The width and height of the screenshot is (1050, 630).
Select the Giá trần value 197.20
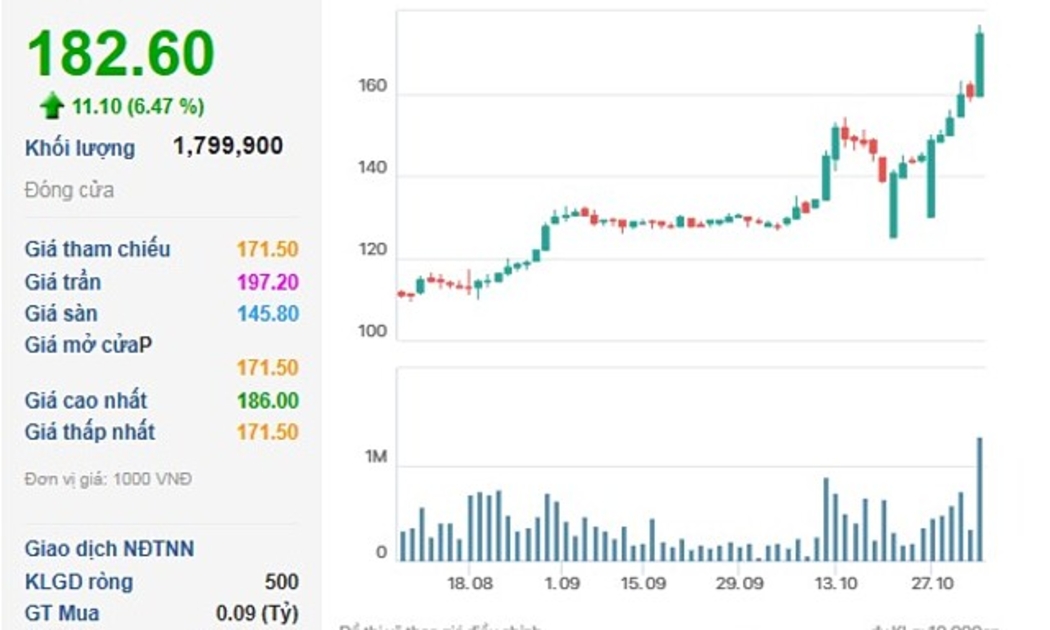267,282
